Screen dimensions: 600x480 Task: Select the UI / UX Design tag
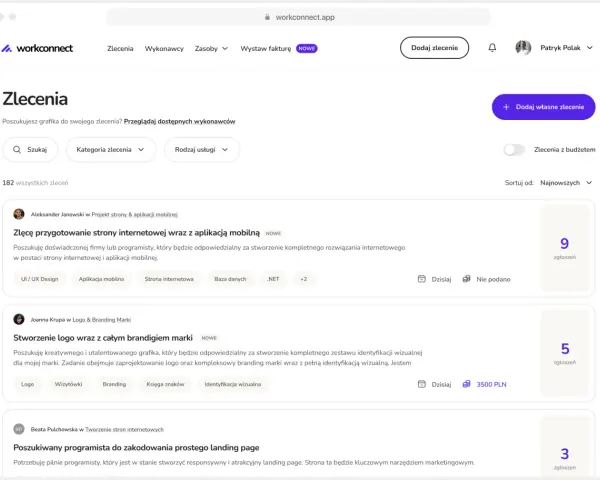(40, 279)
